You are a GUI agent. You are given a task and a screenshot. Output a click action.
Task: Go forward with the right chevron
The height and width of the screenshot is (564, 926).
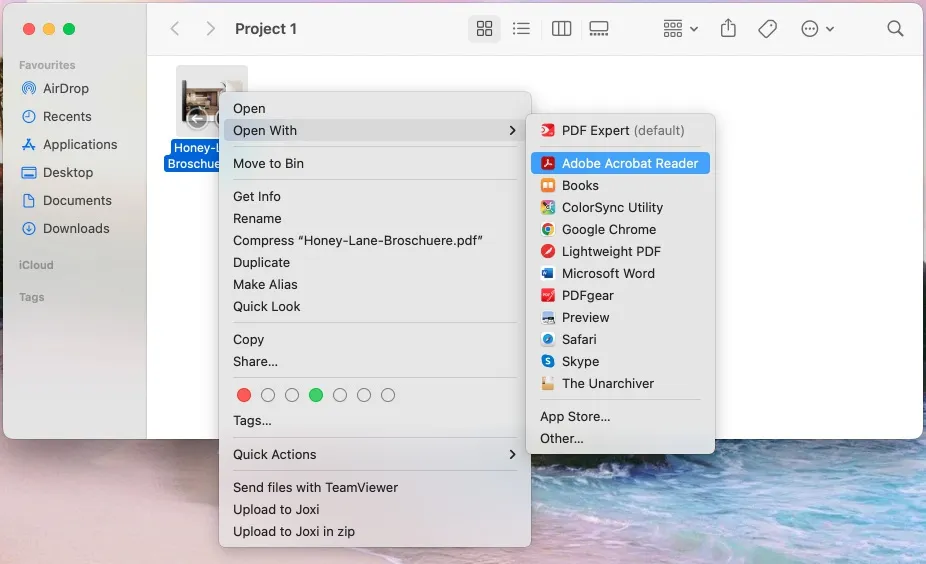click(x=210, y=28)
